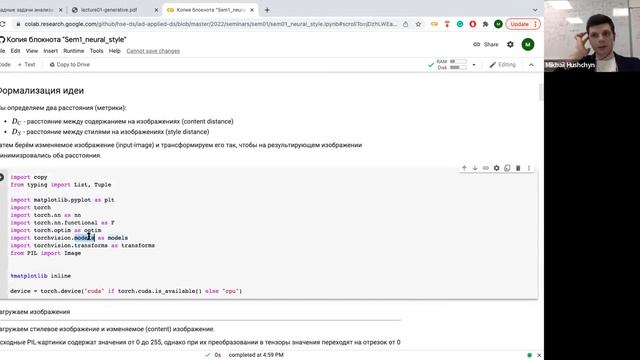Reload the page with the refresh icon
The height and width of the screenshot is (360, 640).
tap(2, 24)
